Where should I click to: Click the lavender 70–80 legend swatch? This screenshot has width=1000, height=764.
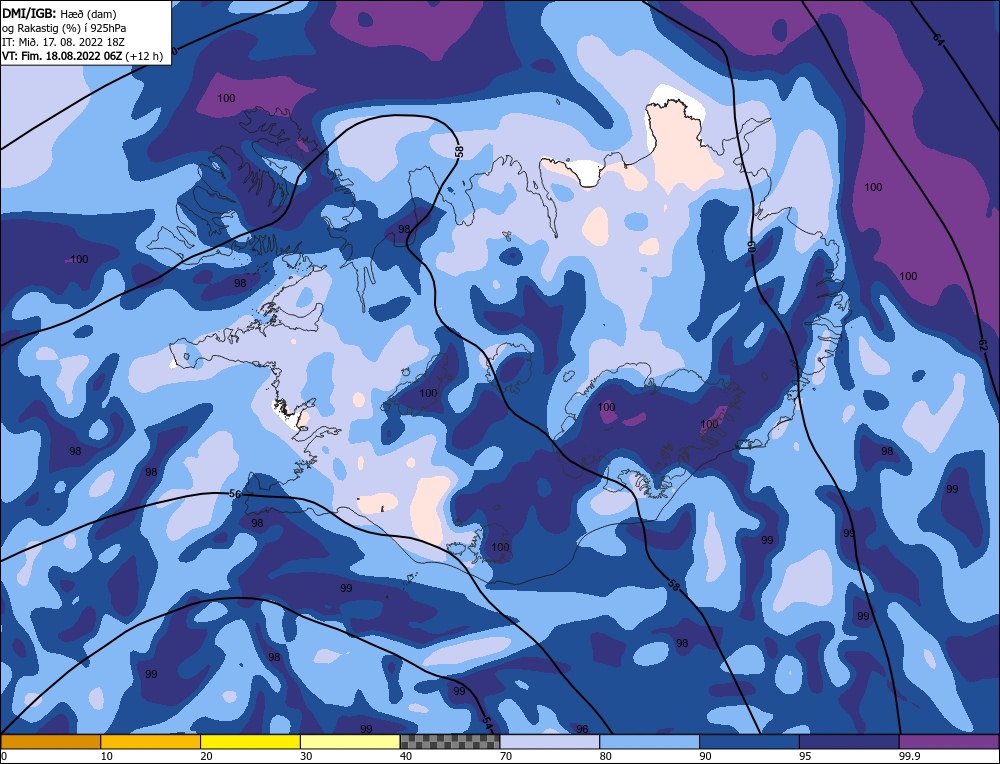550,742
